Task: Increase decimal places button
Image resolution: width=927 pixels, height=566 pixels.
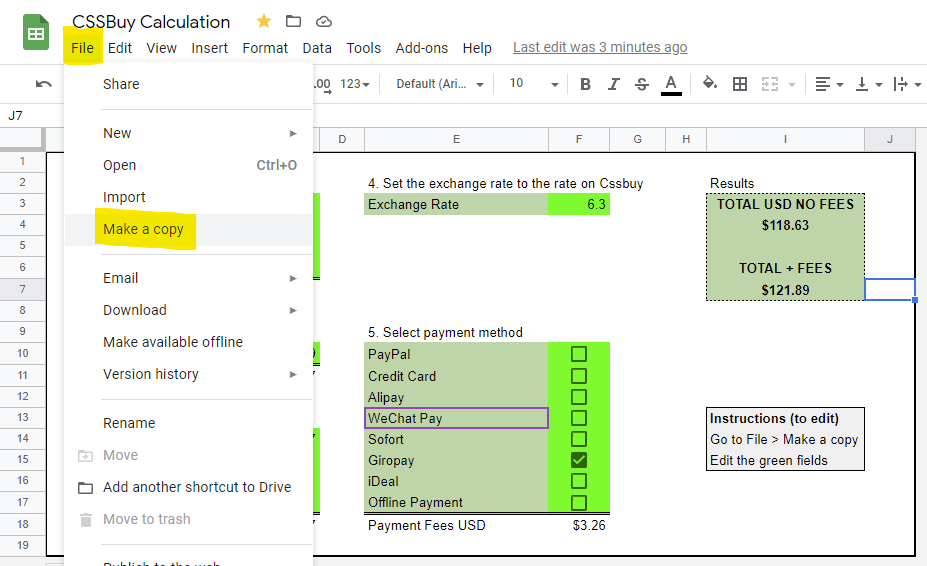Action: (322, 85)
